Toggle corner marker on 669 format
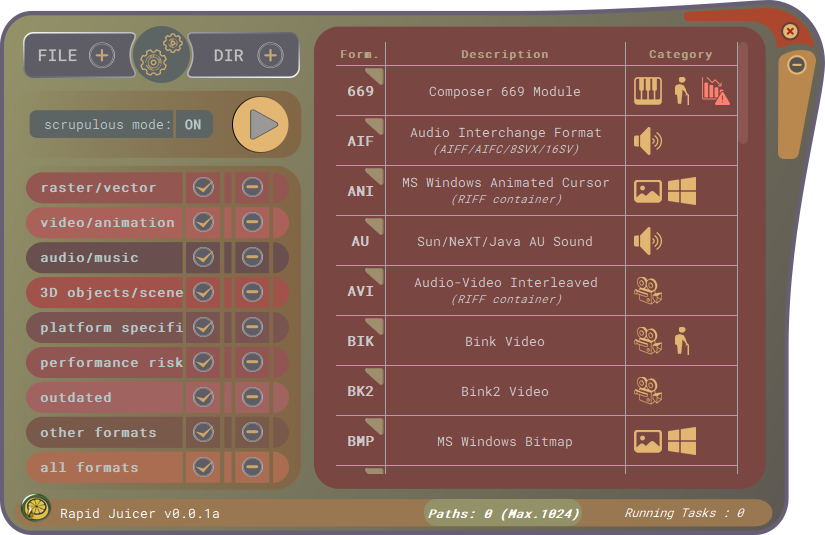Viewport: 825px width, 535px height. (x=376, y=75)
